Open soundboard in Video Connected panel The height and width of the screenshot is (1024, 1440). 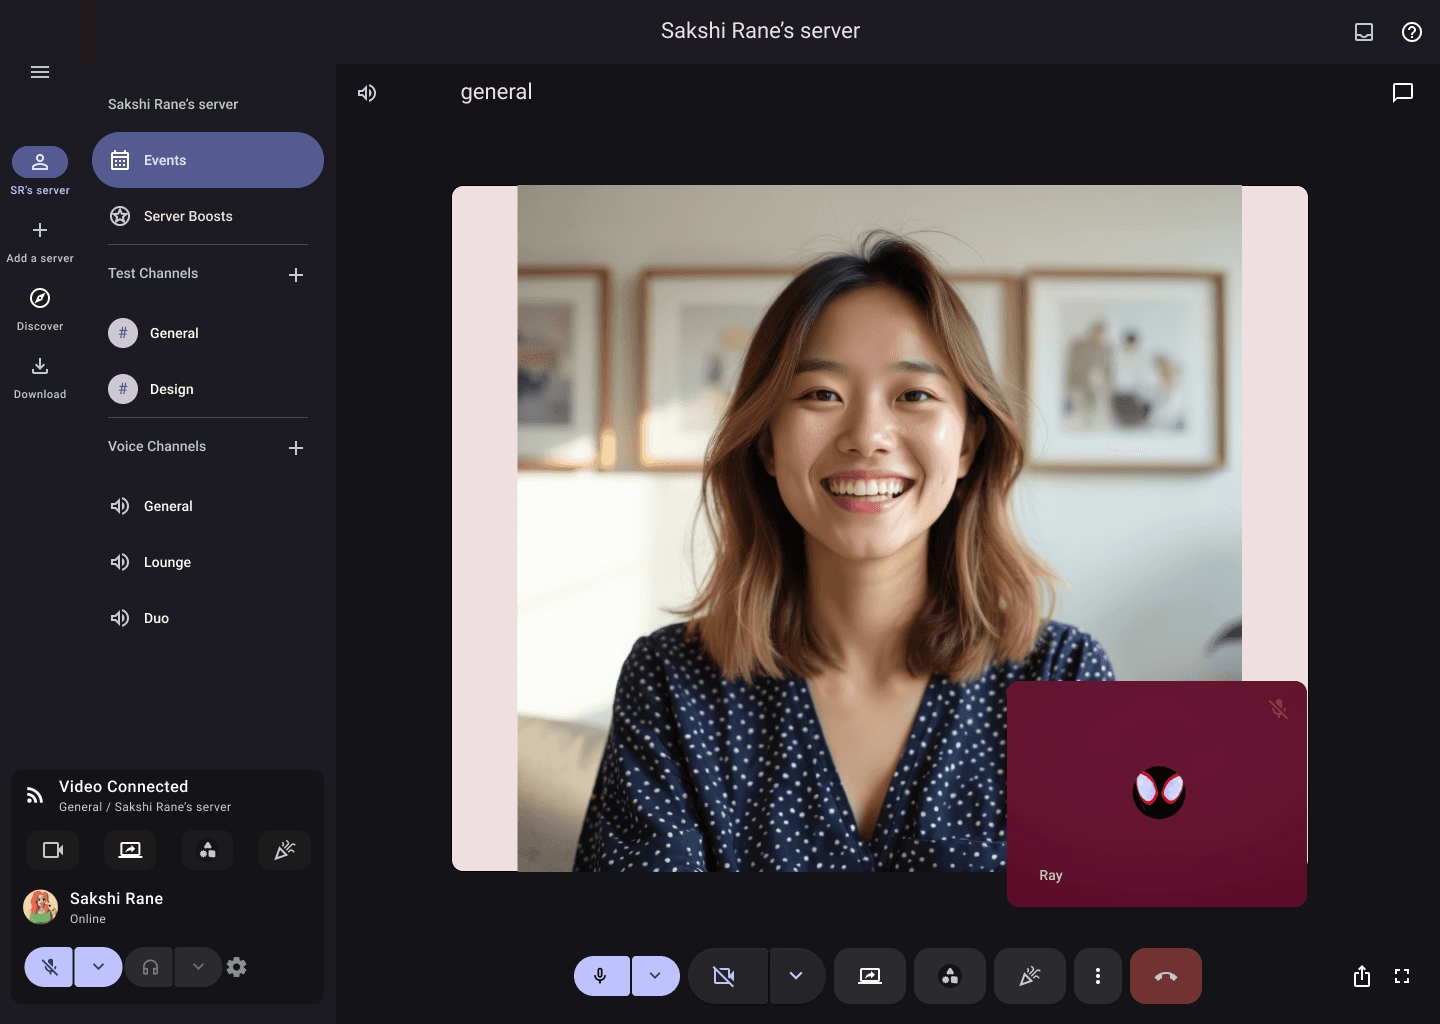285,850
